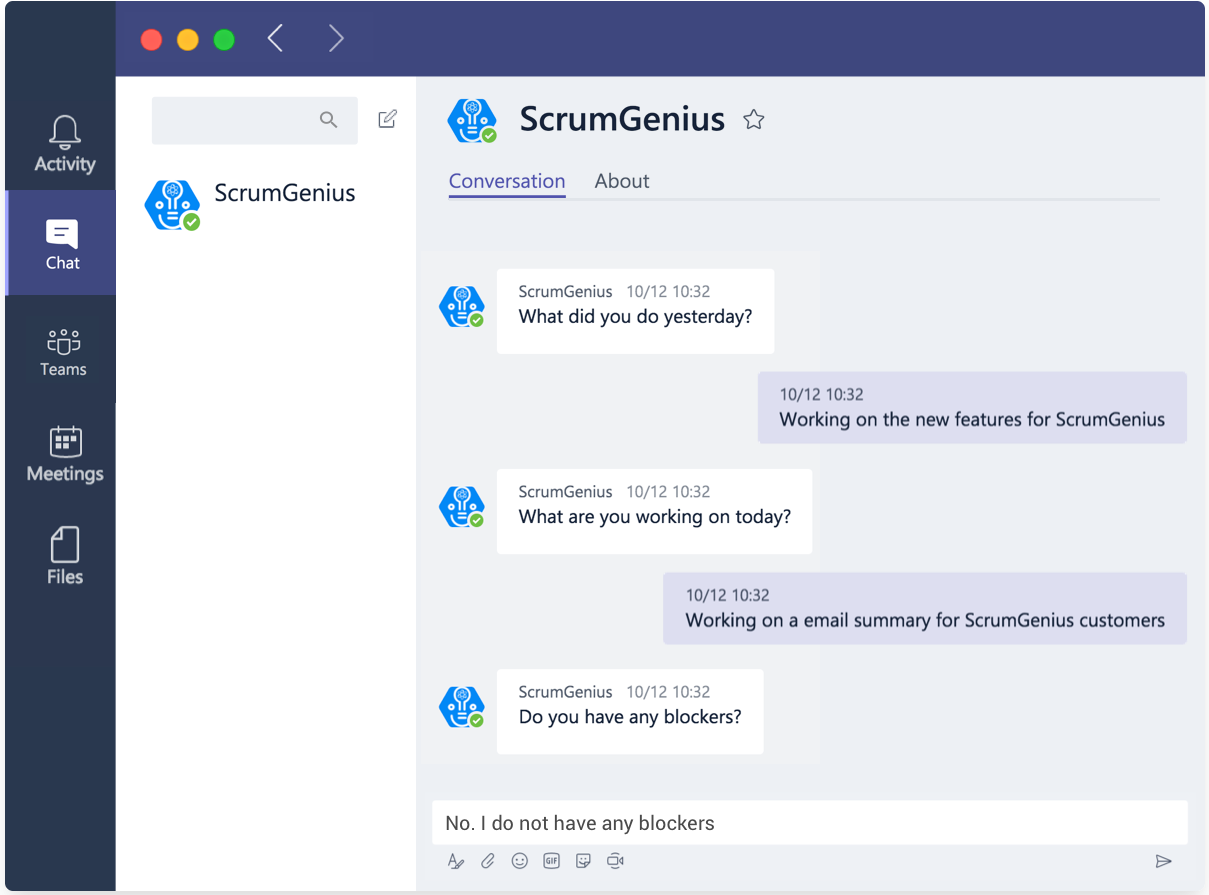Click the search magnifier in the chat list

329,119
